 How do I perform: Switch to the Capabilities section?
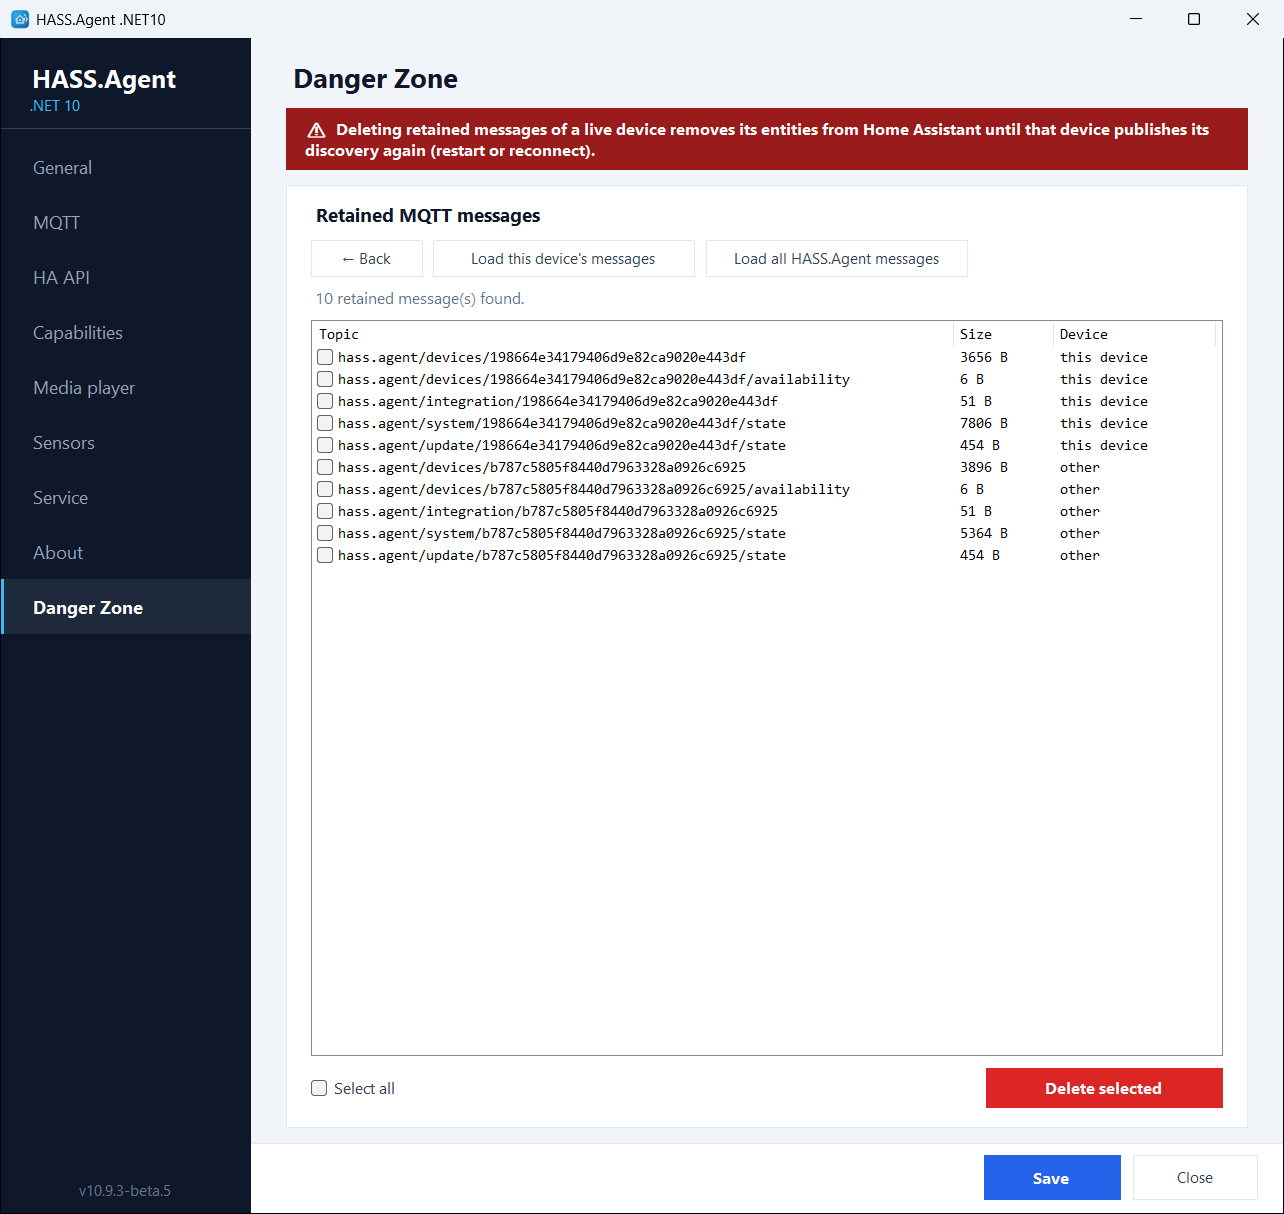click(126, 333)
